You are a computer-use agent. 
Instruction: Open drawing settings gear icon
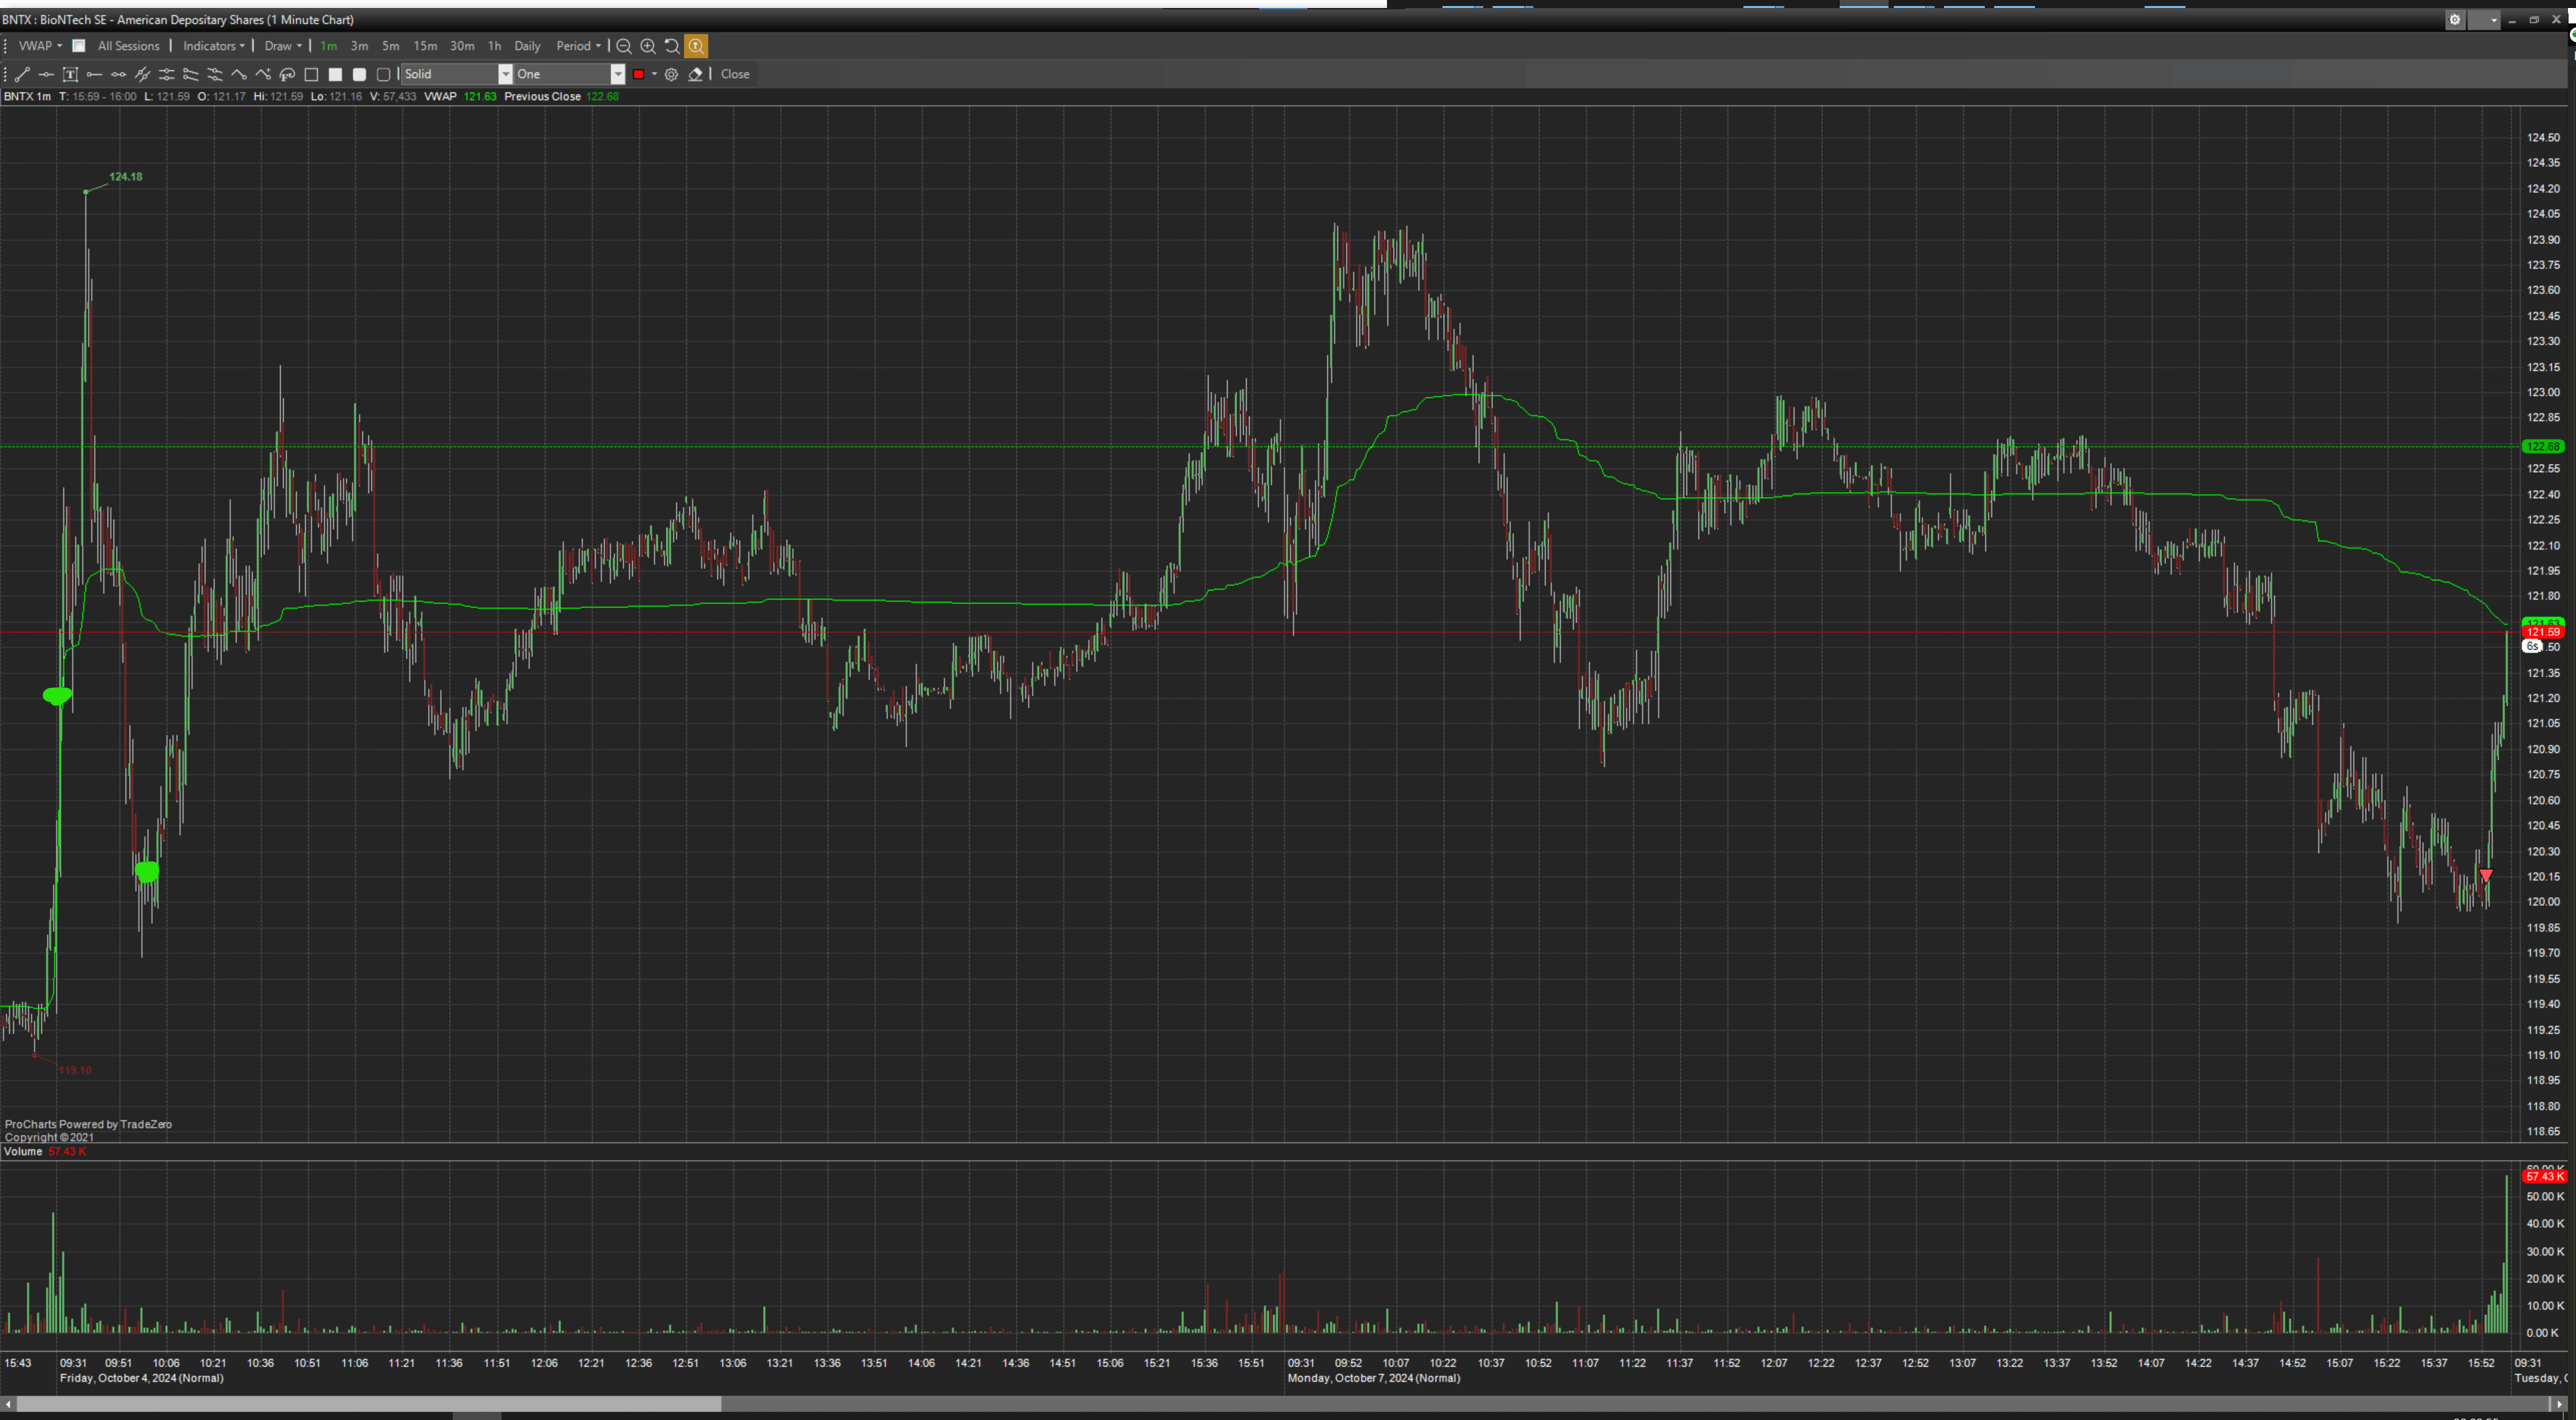(x=672, y=74)
